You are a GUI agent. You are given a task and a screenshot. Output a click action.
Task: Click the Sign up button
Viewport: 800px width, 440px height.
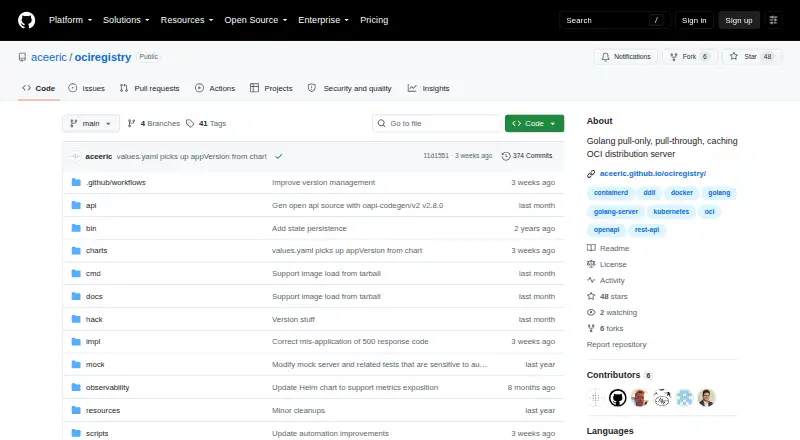(x=739, y=20)
